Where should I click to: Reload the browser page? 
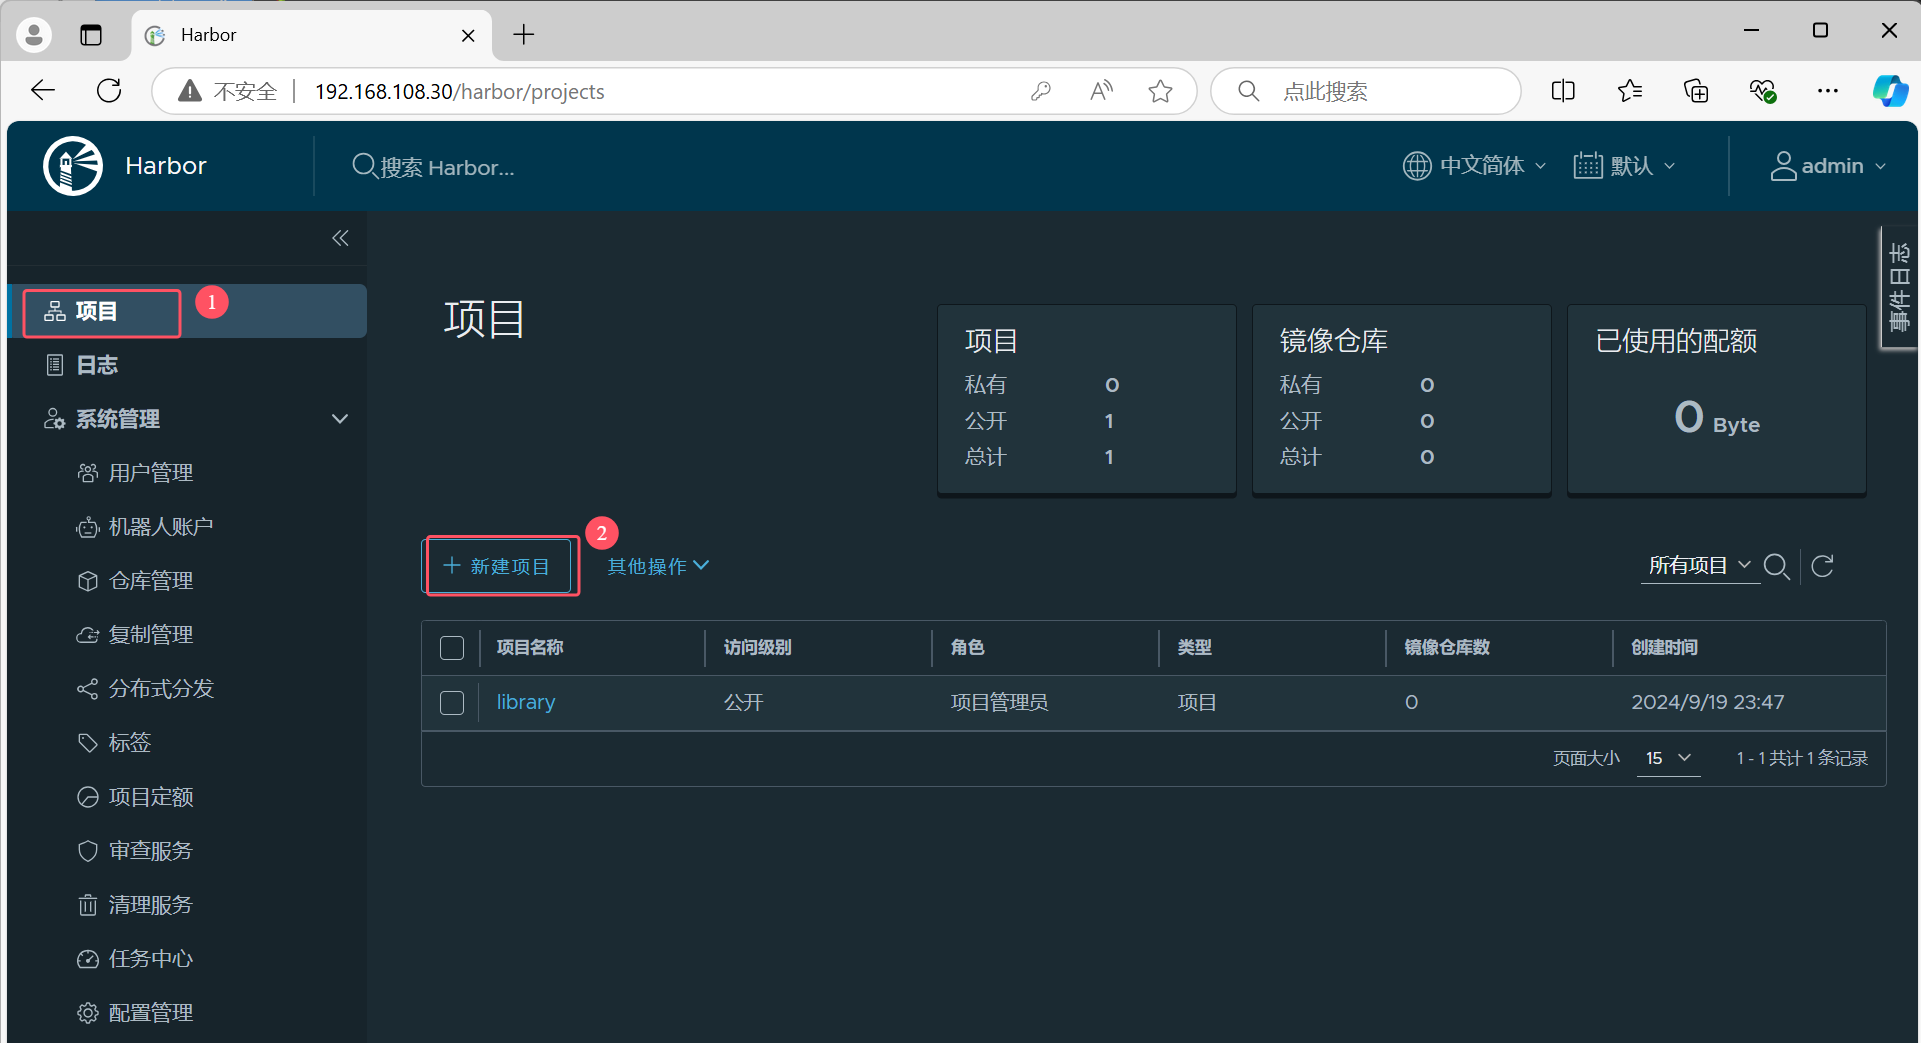(x=109, y=91)
